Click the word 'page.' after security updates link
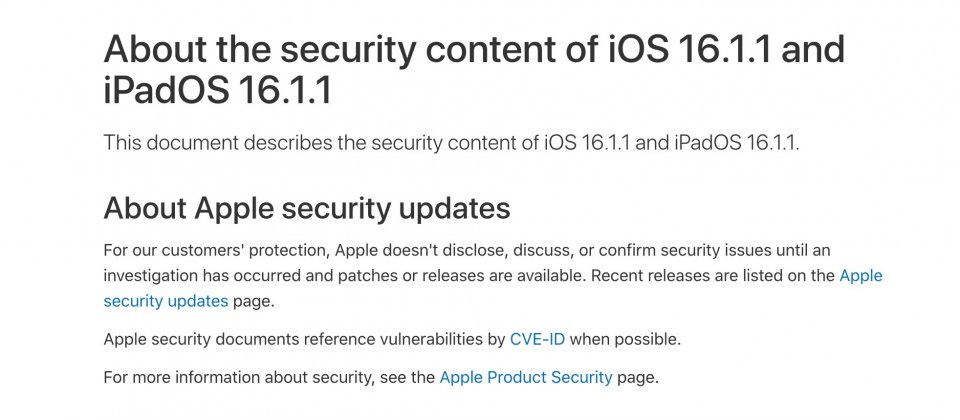960x420 pixels. pos(253,302)
